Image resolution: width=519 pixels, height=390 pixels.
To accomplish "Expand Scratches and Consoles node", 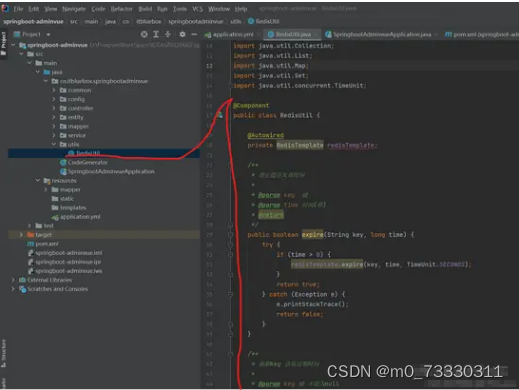I will pos(13,289).
